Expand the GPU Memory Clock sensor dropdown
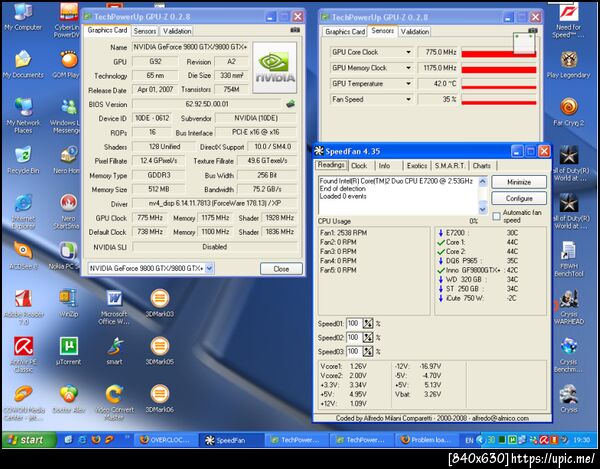Viewport: 600px width, 469px height. (408, 68)
